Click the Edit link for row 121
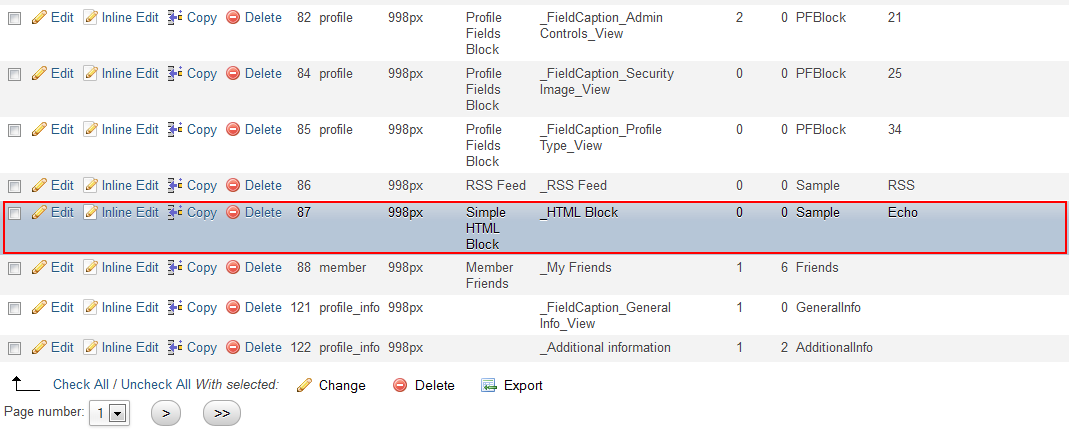1069x434 pixels. [x=62, y=308]
